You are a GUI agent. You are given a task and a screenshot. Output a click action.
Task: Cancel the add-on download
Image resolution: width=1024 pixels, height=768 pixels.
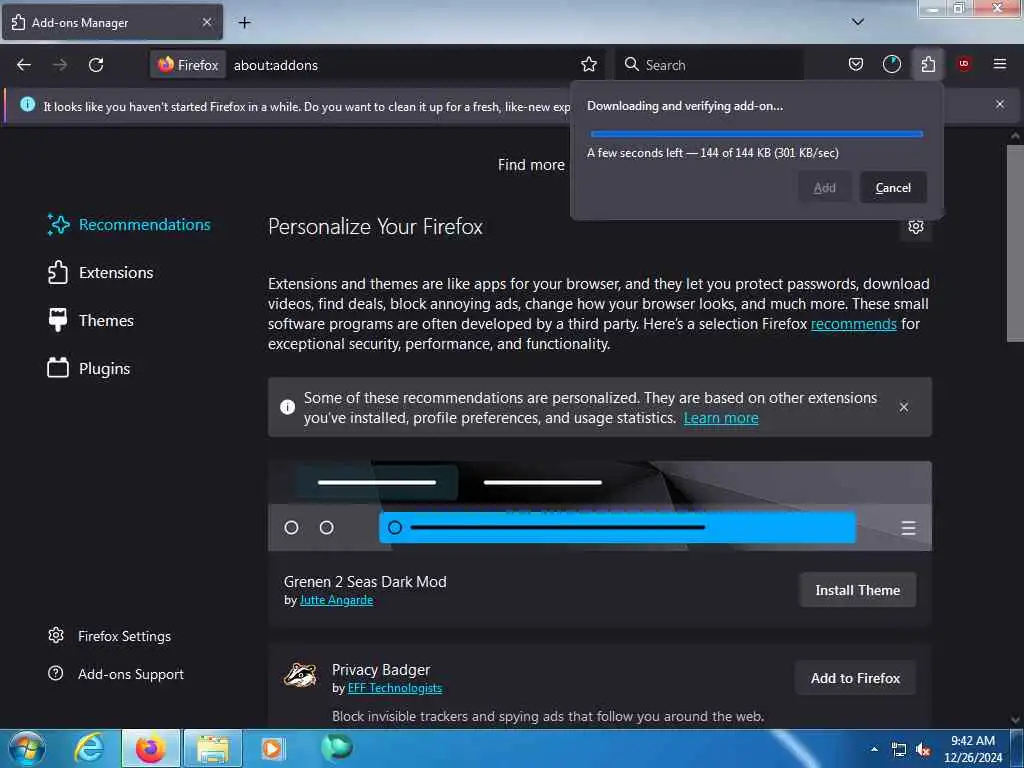coord(893,187)
